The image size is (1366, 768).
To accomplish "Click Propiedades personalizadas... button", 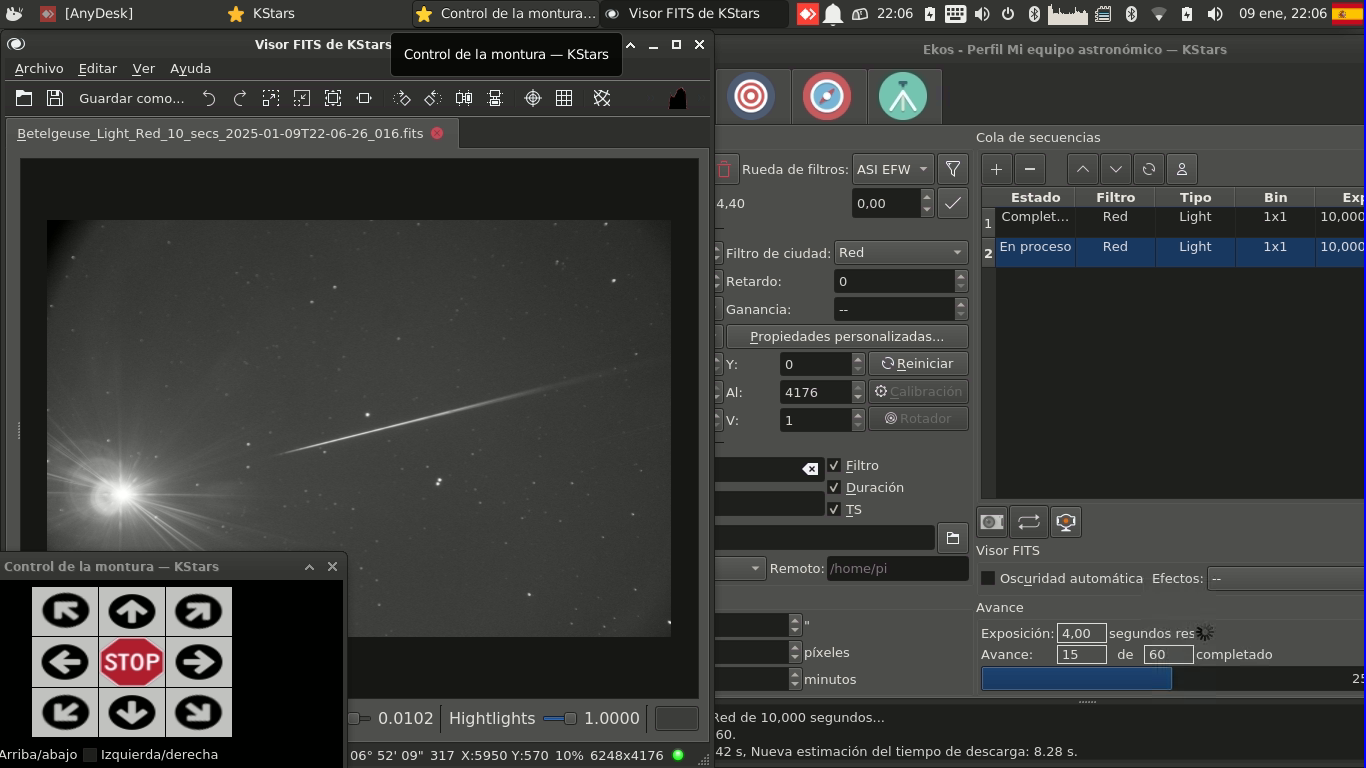I will [847, 337].
